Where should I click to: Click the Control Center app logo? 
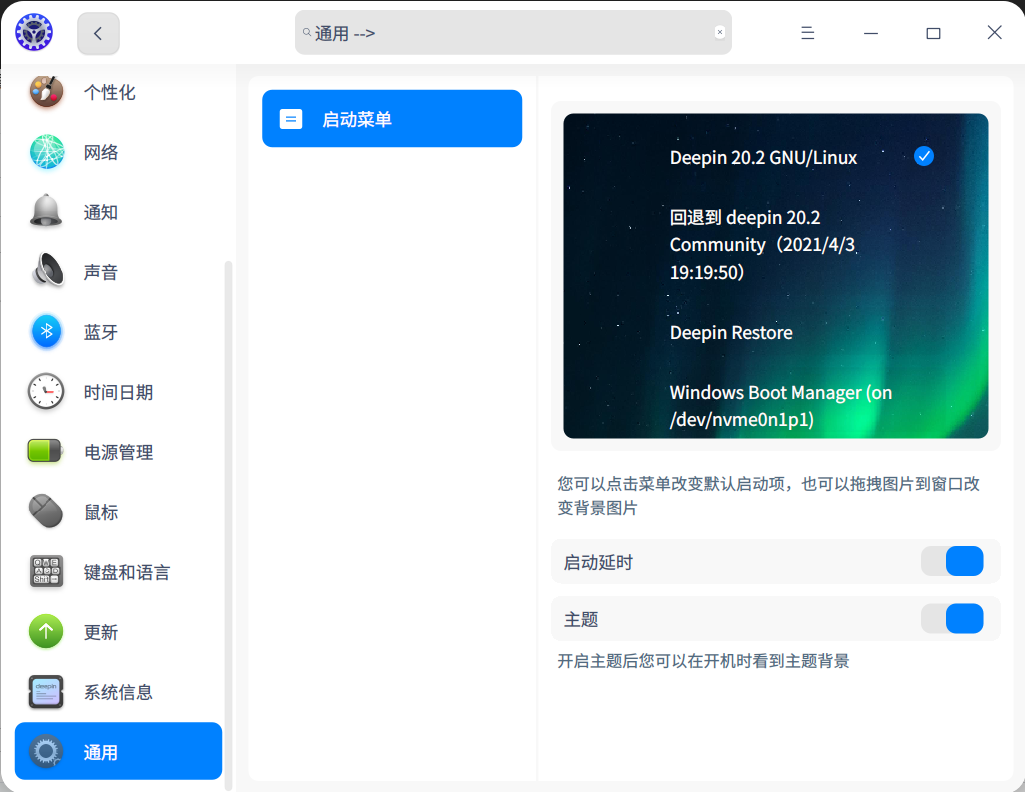[x=34, y=32]
